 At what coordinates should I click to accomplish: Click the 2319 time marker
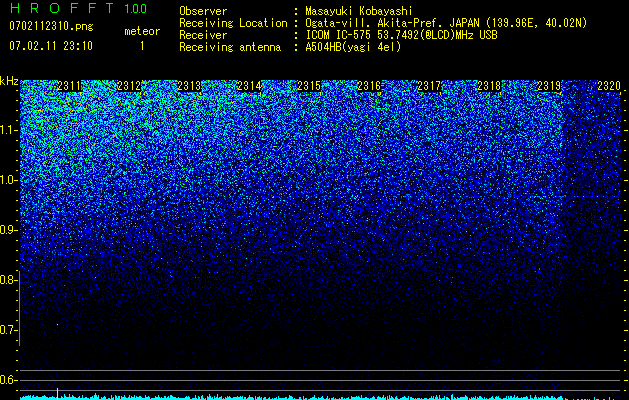(550, 86)
